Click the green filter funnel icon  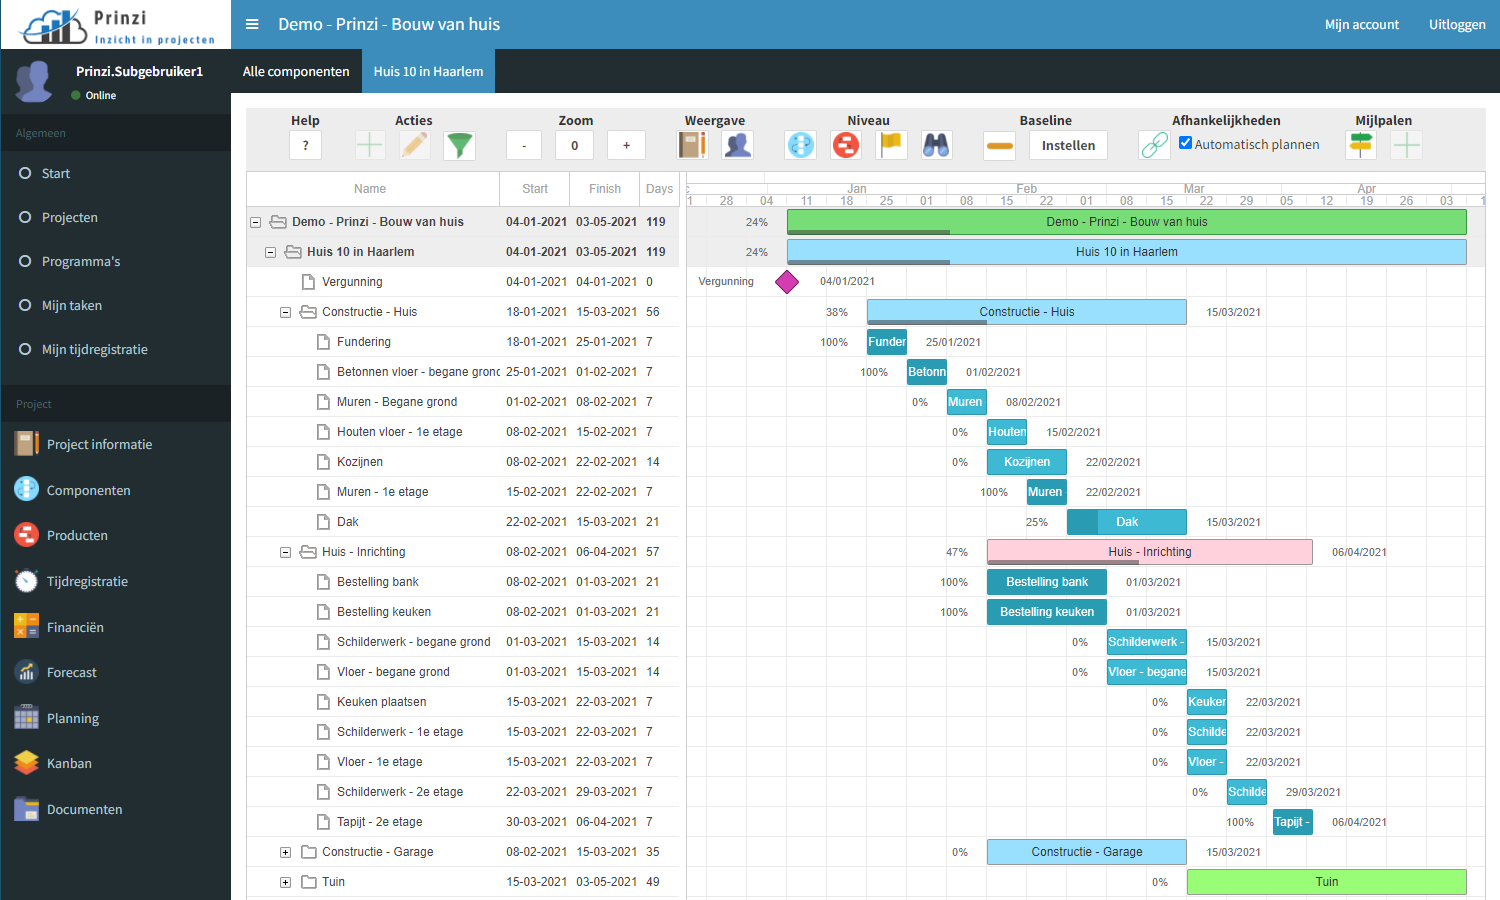pyautogui.click(x=459, y=146)
